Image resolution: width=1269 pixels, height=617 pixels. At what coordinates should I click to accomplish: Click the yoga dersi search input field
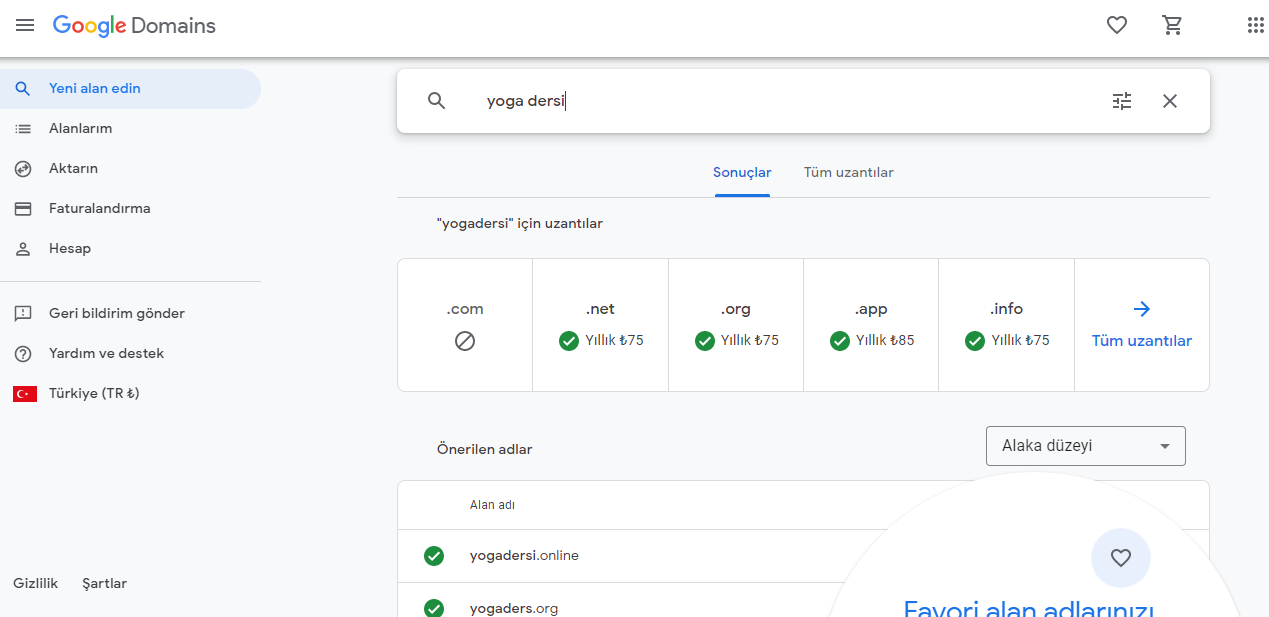(780, 101)
